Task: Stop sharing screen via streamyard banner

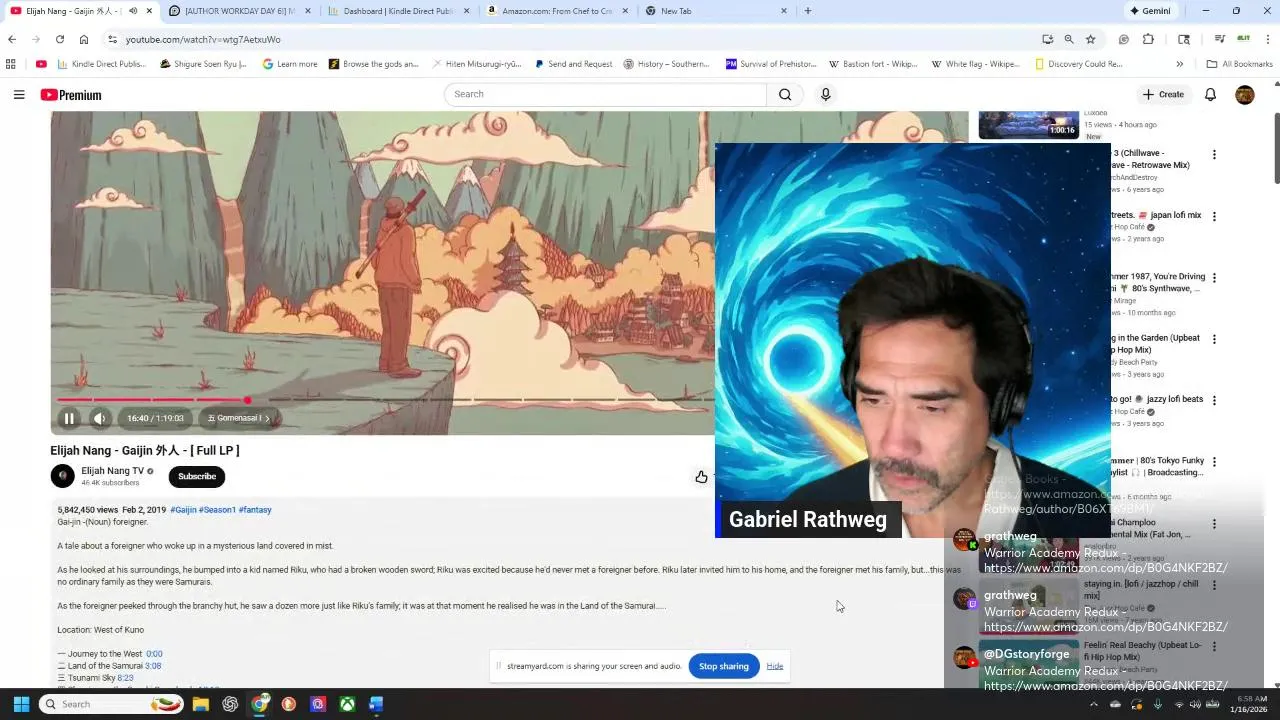Action: coord(724,666)
